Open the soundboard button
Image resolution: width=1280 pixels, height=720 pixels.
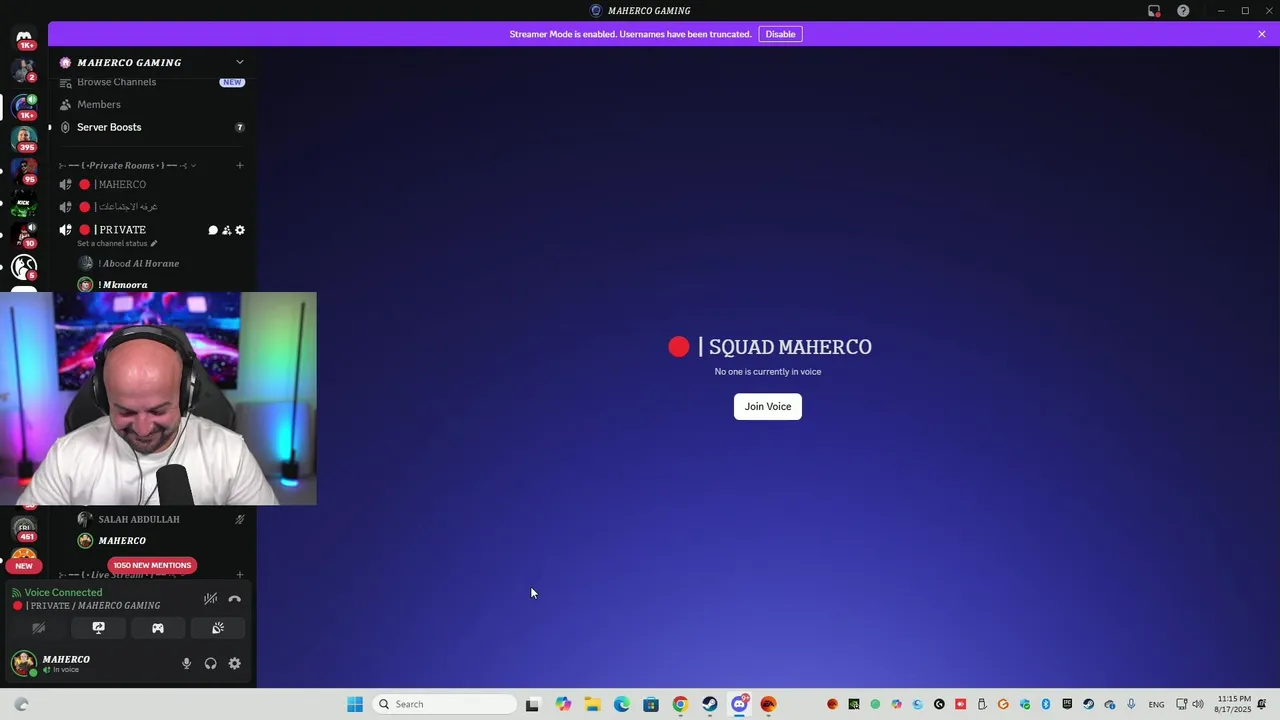217,628
